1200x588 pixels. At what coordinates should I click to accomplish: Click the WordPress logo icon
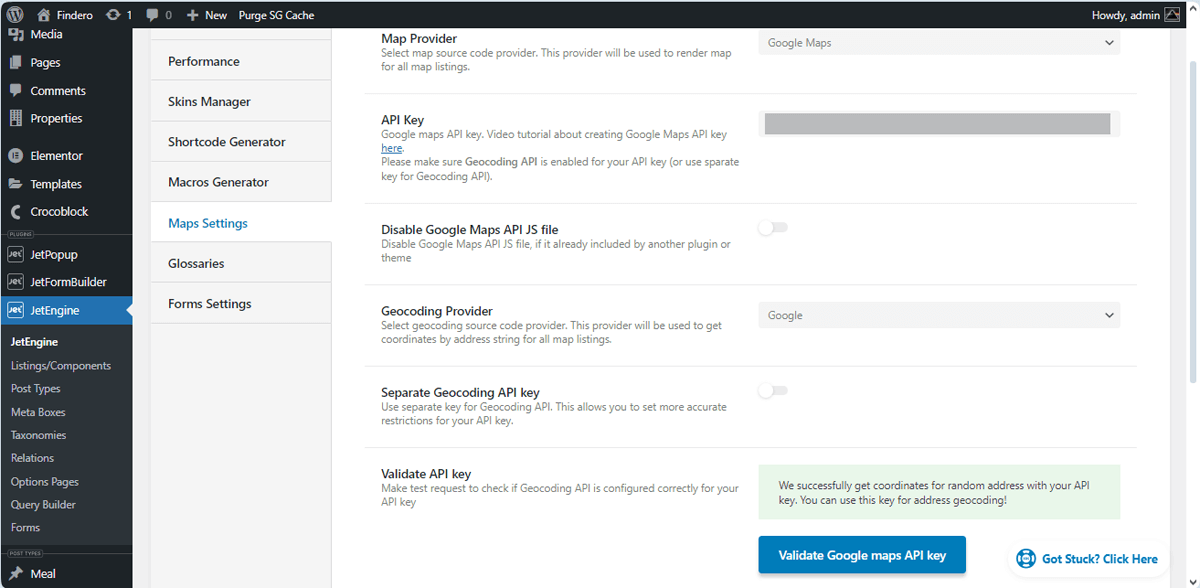(x=15, y=15)
